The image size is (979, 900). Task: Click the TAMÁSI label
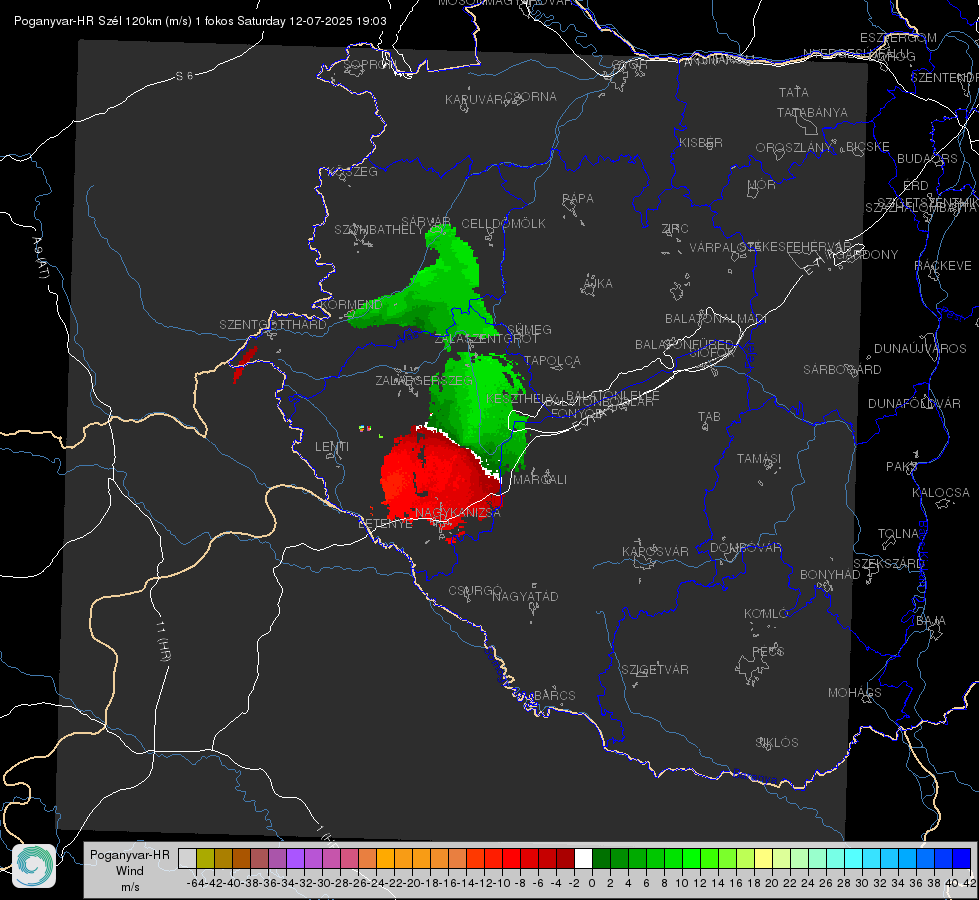(x=759, y=458)
